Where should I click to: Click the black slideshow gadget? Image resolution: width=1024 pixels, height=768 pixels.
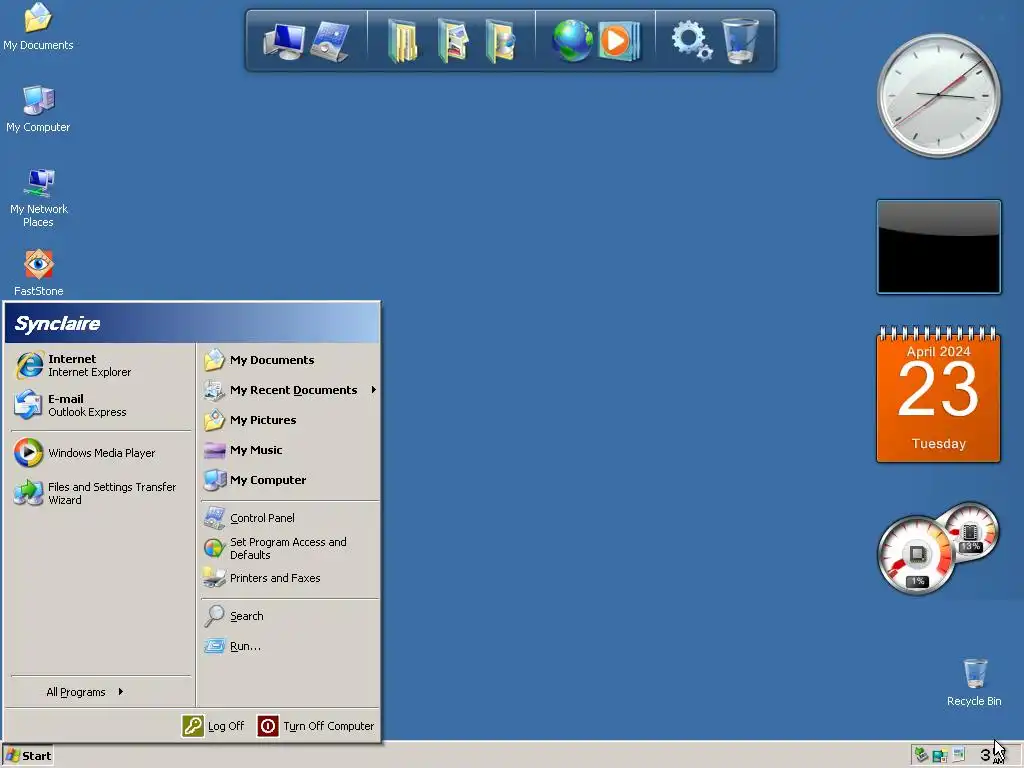[938, 247]
